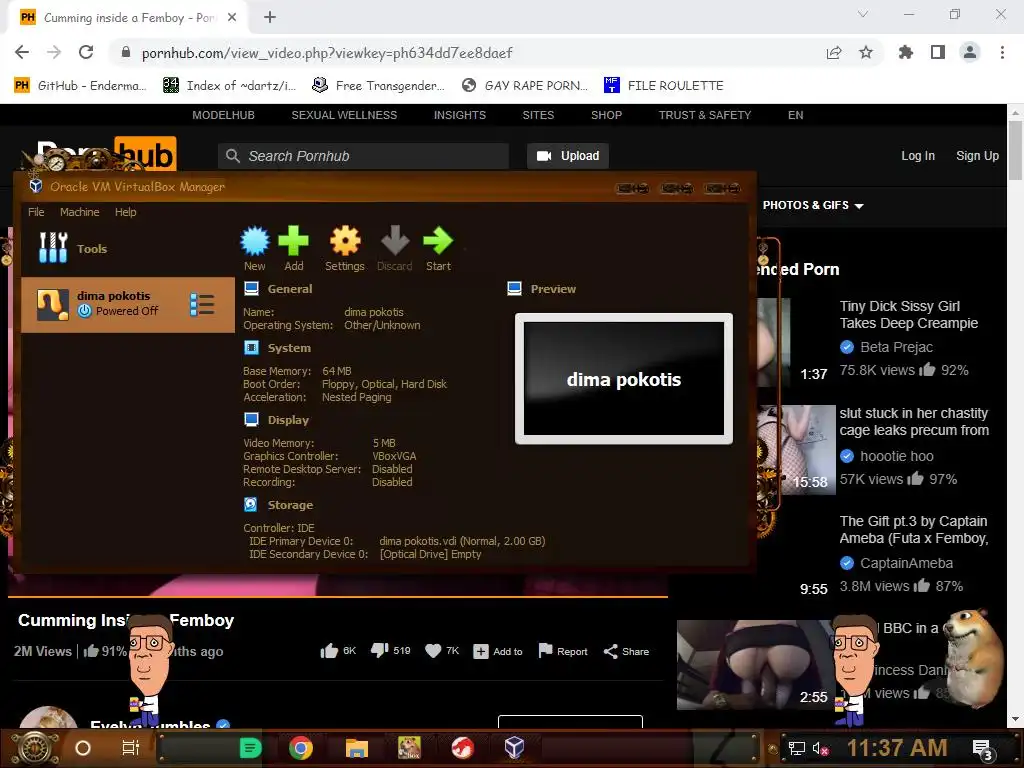Click the Boot Order value text
1024x768 pixels.
tap(384, 384)
